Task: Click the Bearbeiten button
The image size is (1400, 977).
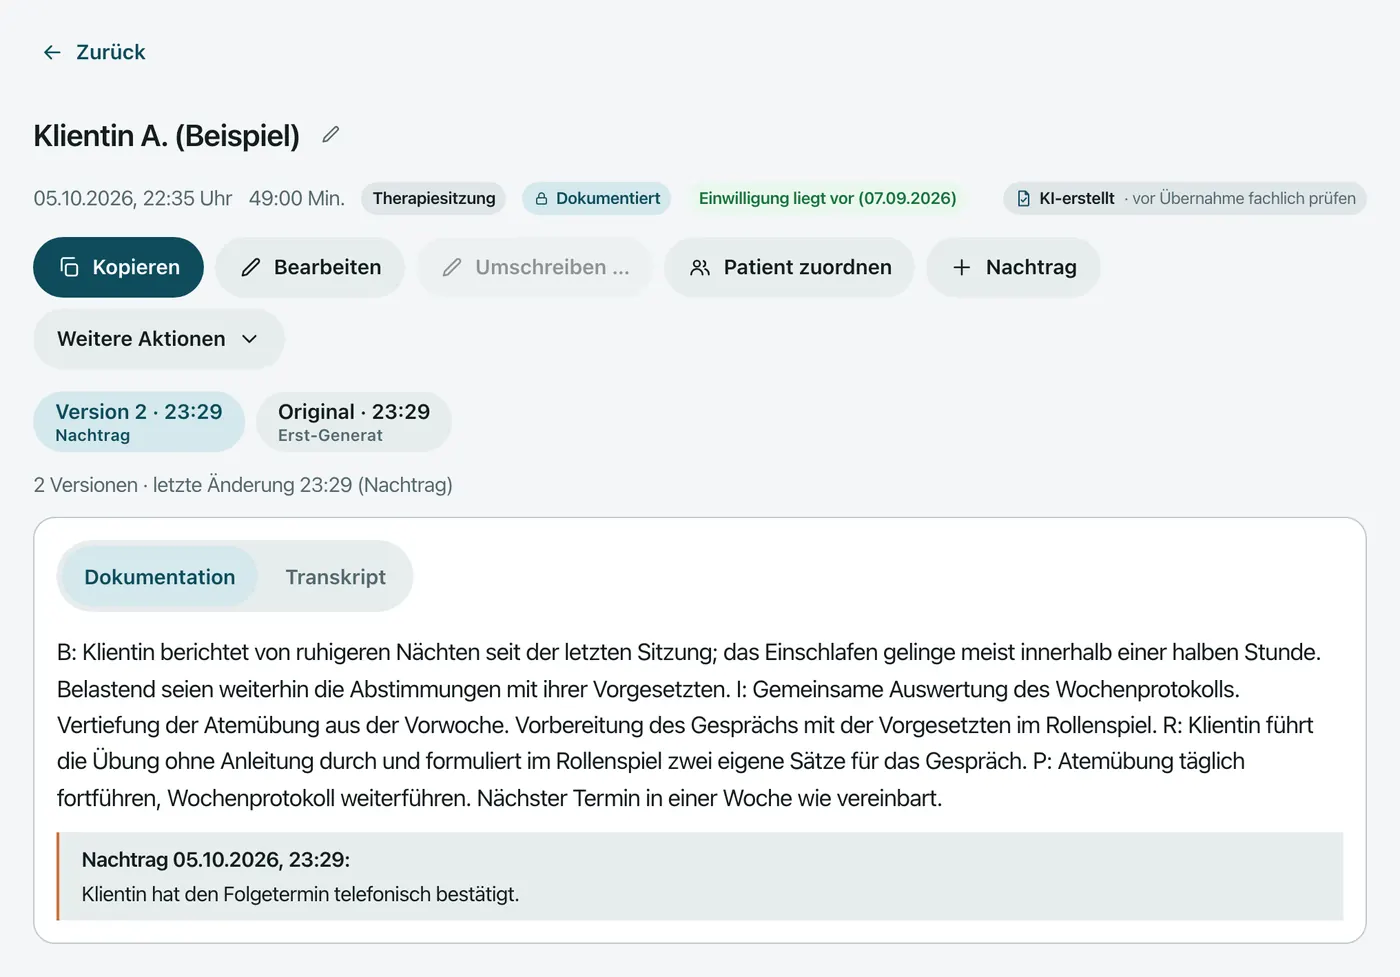Action: (x=310, y=267)
